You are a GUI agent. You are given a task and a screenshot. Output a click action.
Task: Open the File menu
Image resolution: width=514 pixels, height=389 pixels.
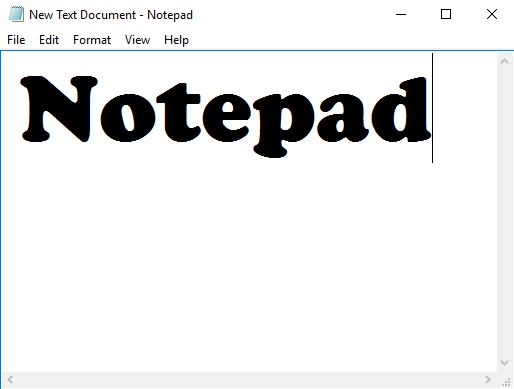click(x=16, y=40)
